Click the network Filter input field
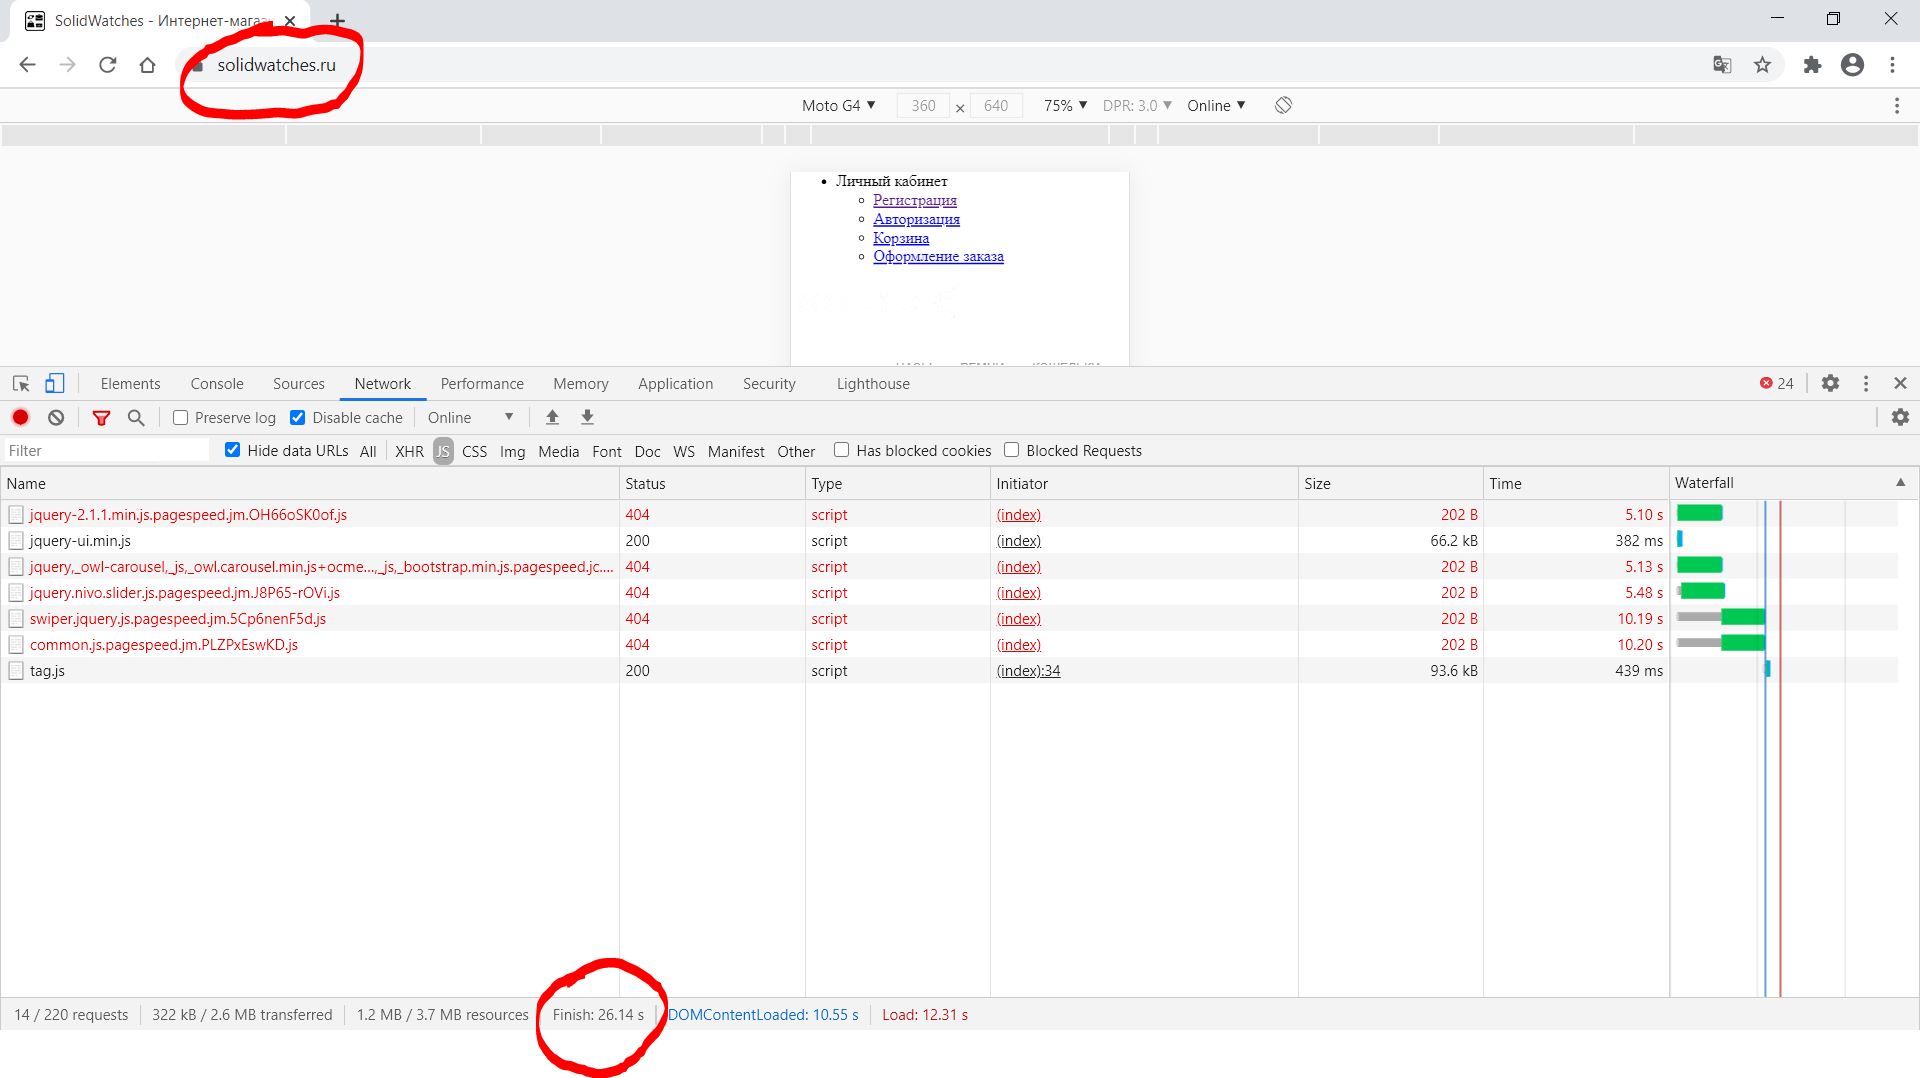Image resolution: width=1920 pixels, height=1078 pixels. [107, 451]
